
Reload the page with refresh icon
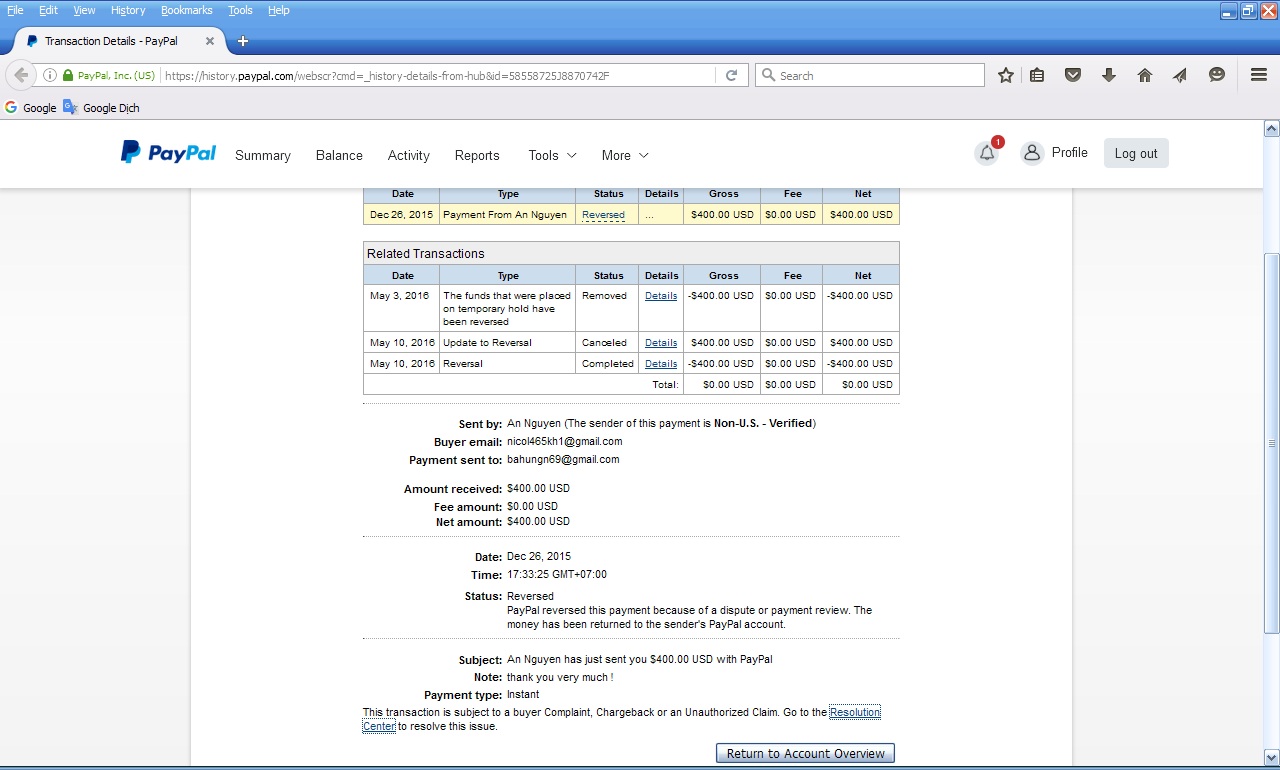point(731,75)
